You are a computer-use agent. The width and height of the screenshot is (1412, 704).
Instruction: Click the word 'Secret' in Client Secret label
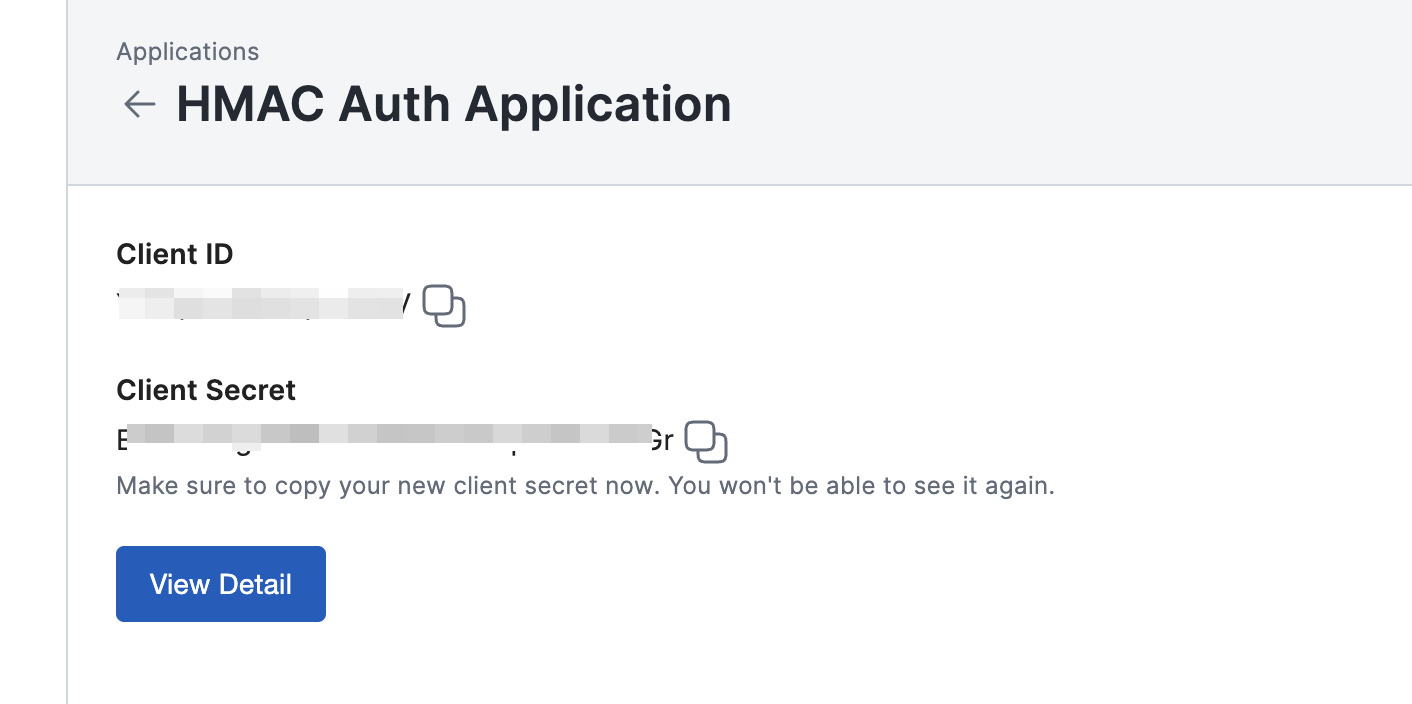250,390
